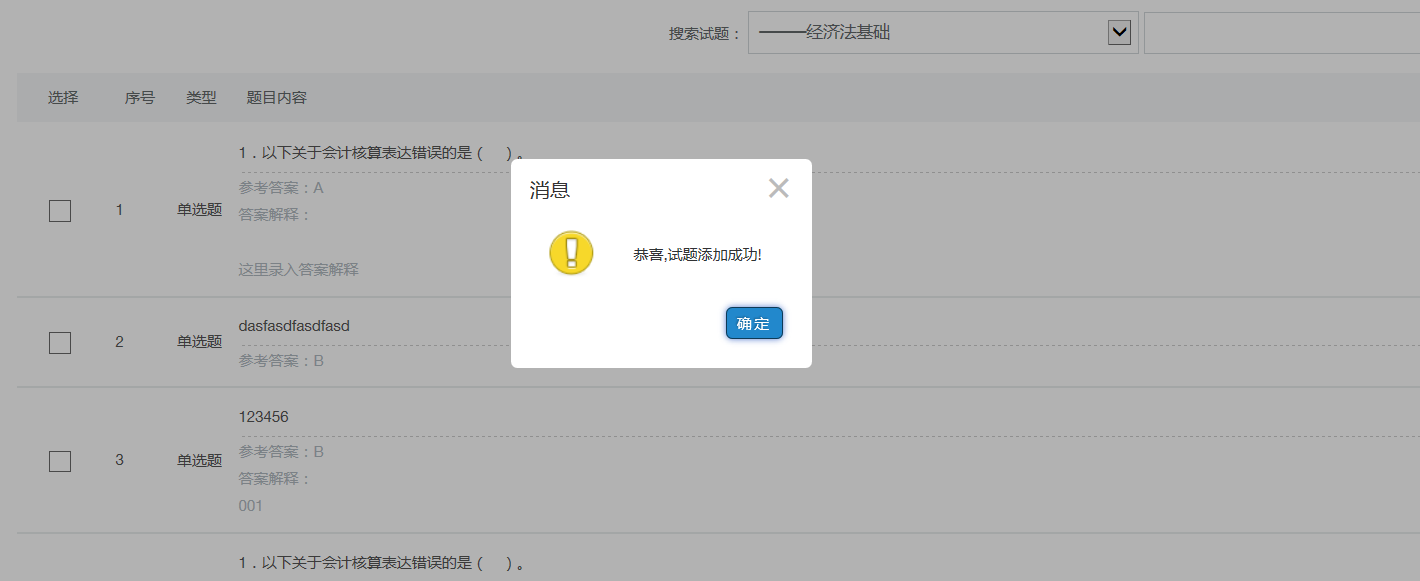
Task: Select the 类型 column header
Action: (201, 98)
